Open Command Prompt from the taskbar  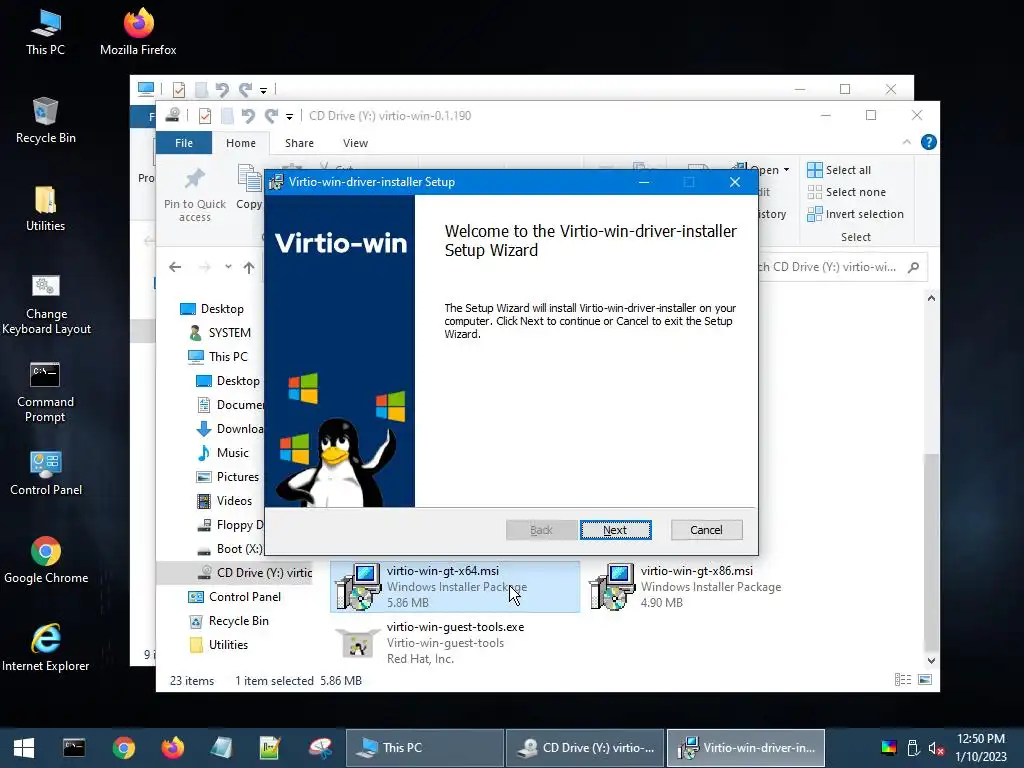click(x=74, y=748)
